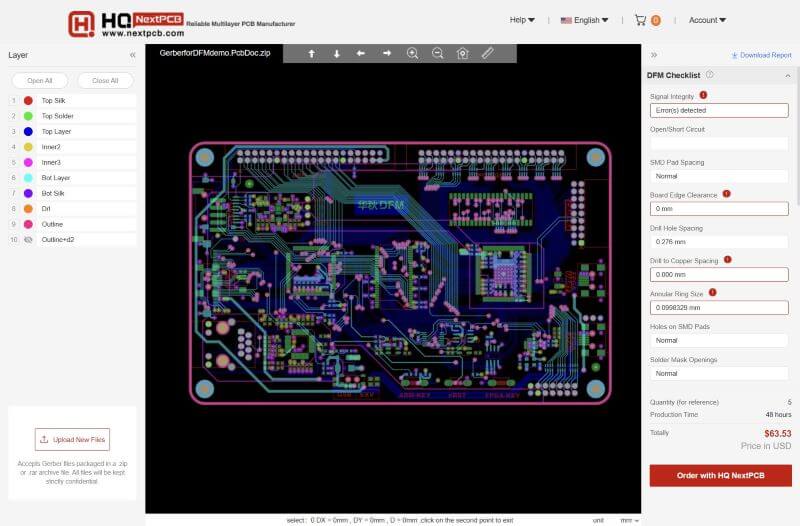Image resolution: width=800 pixels, height=526 pixels.
Task: Show the hidden Outline+d2 layer
Action: pyautogui.click(x=28, y=240)
